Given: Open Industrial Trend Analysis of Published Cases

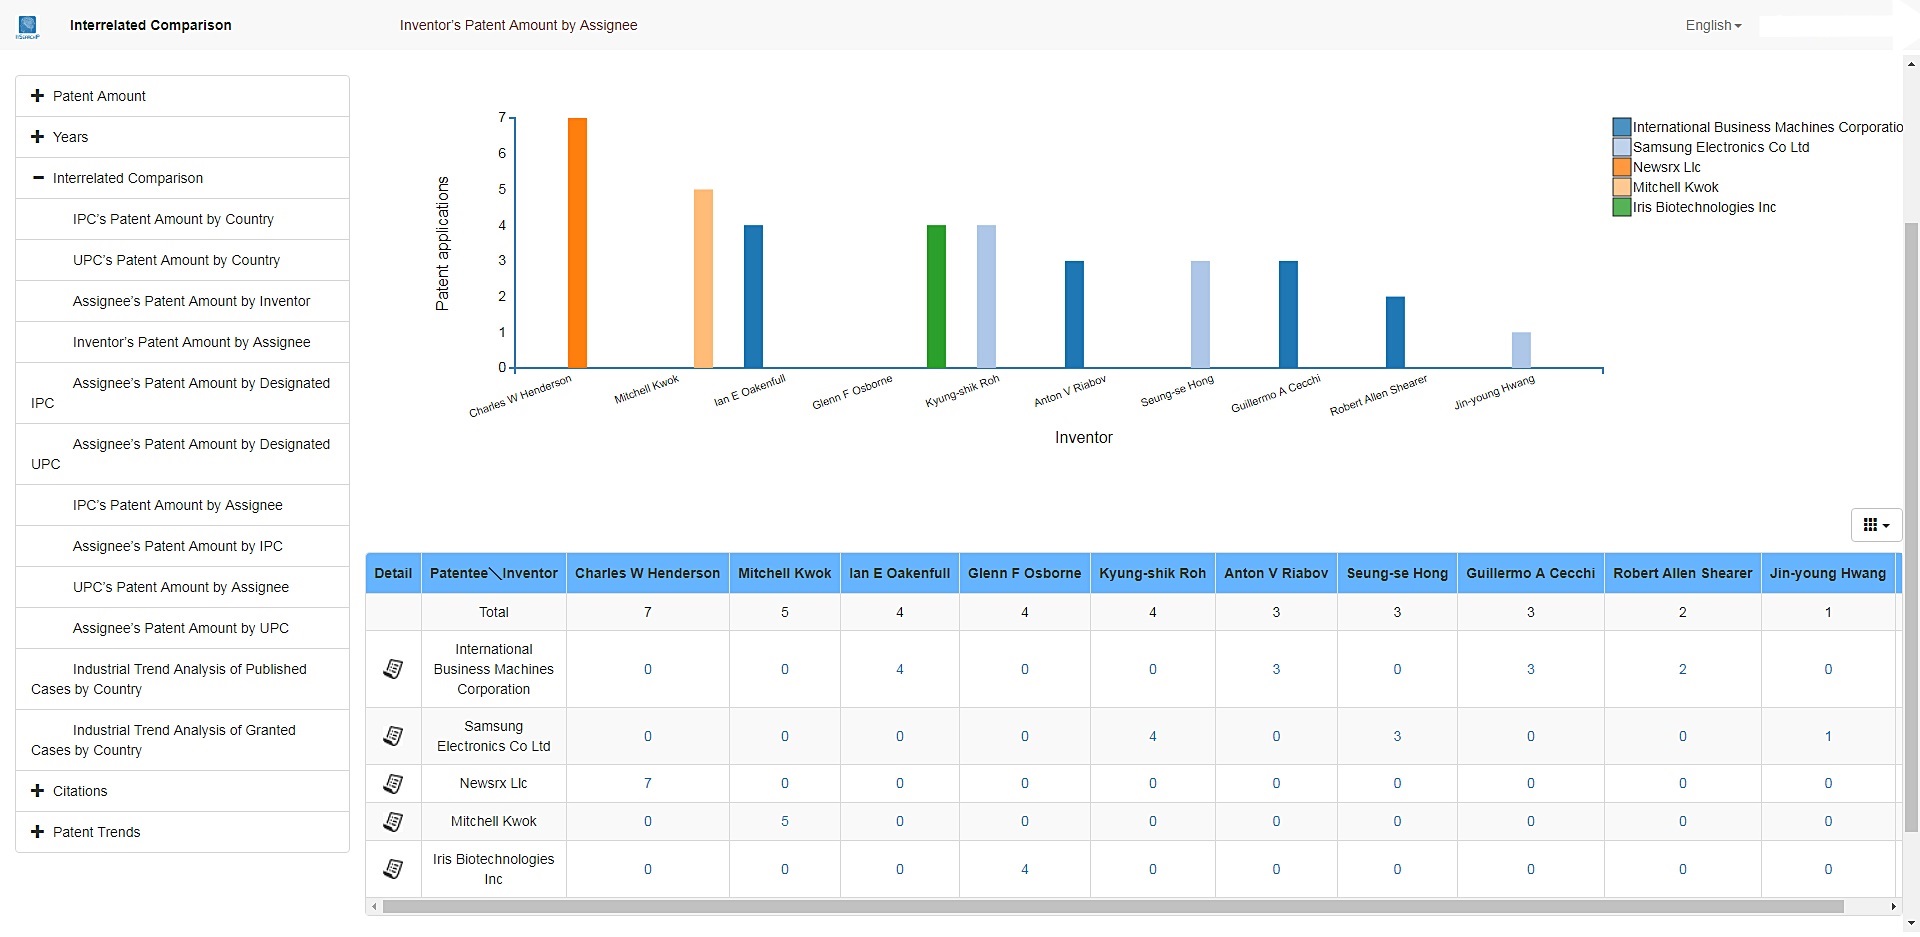Looking at the screenshot, I should 182,679.
